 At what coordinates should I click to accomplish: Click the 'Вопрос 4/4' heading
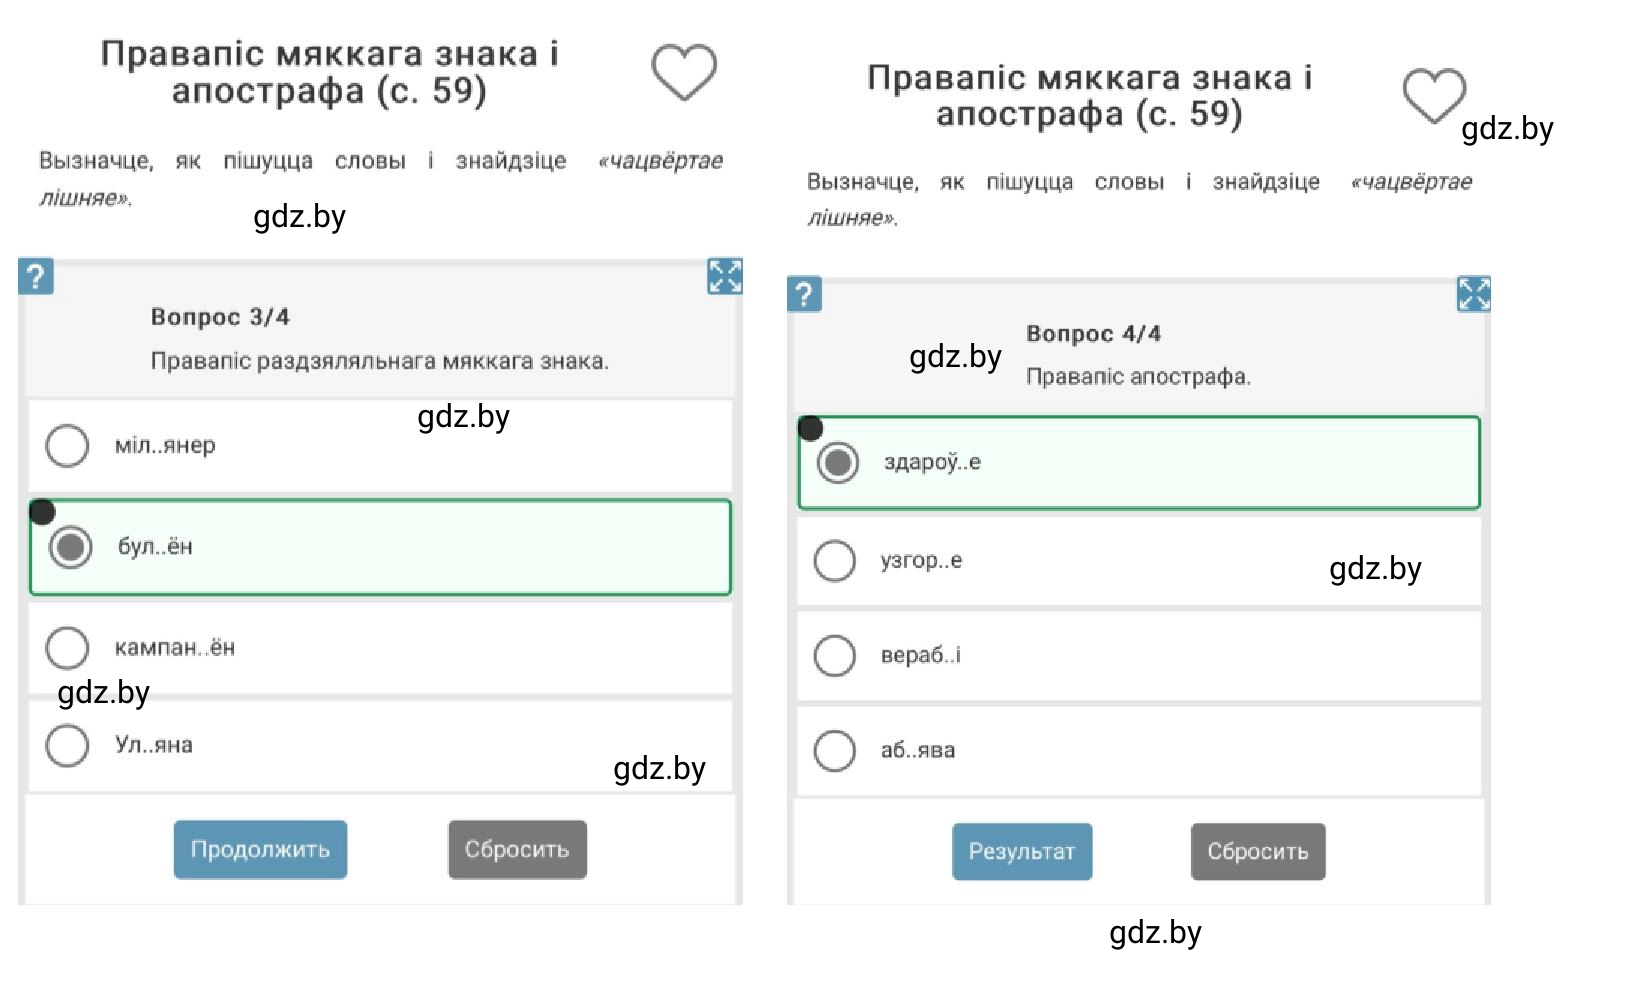[1094, 334]
